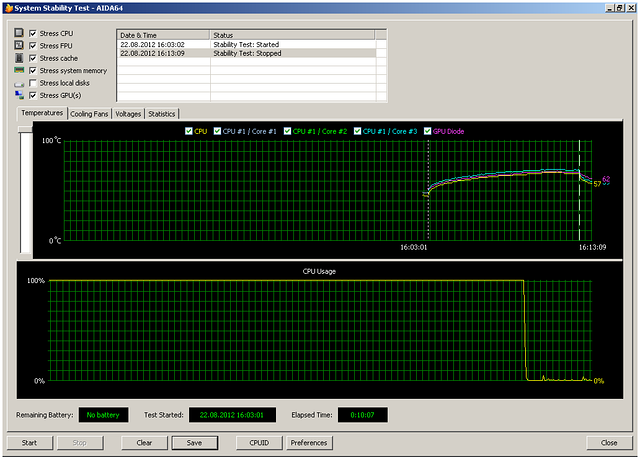Select the Stability Test: Stopped log row
The height and width of the screenshot is (457, 640).
tap(245, 53)
